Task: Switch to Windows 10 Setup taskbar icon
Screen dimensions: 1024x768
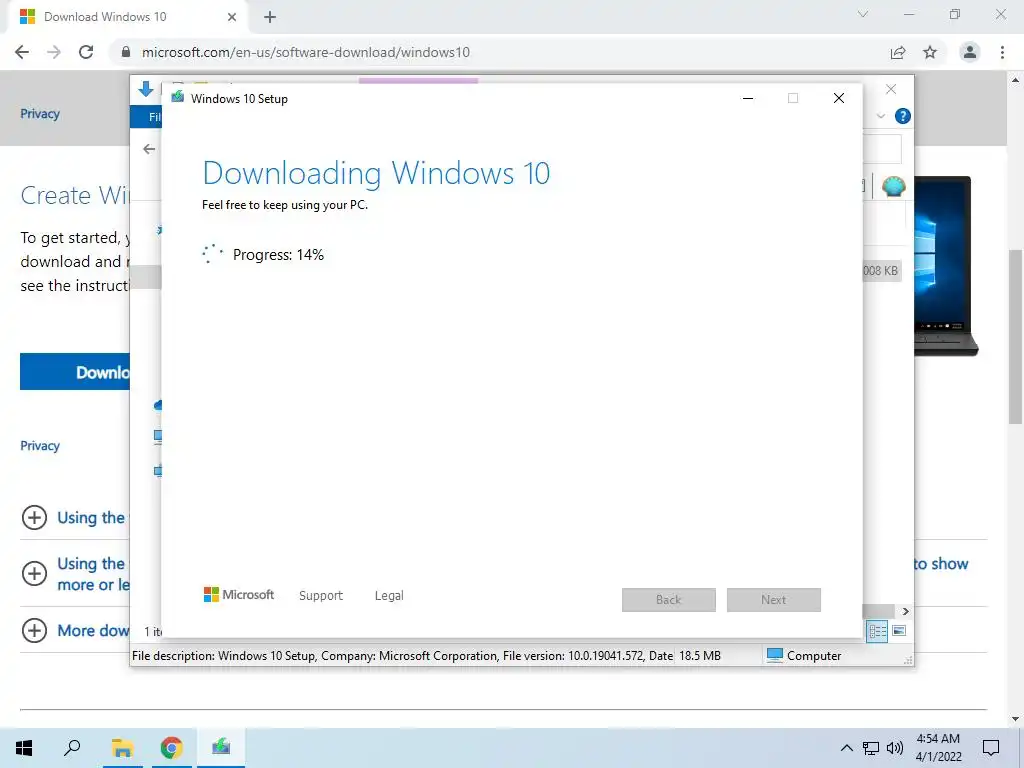Action: [x=221, y=748]
